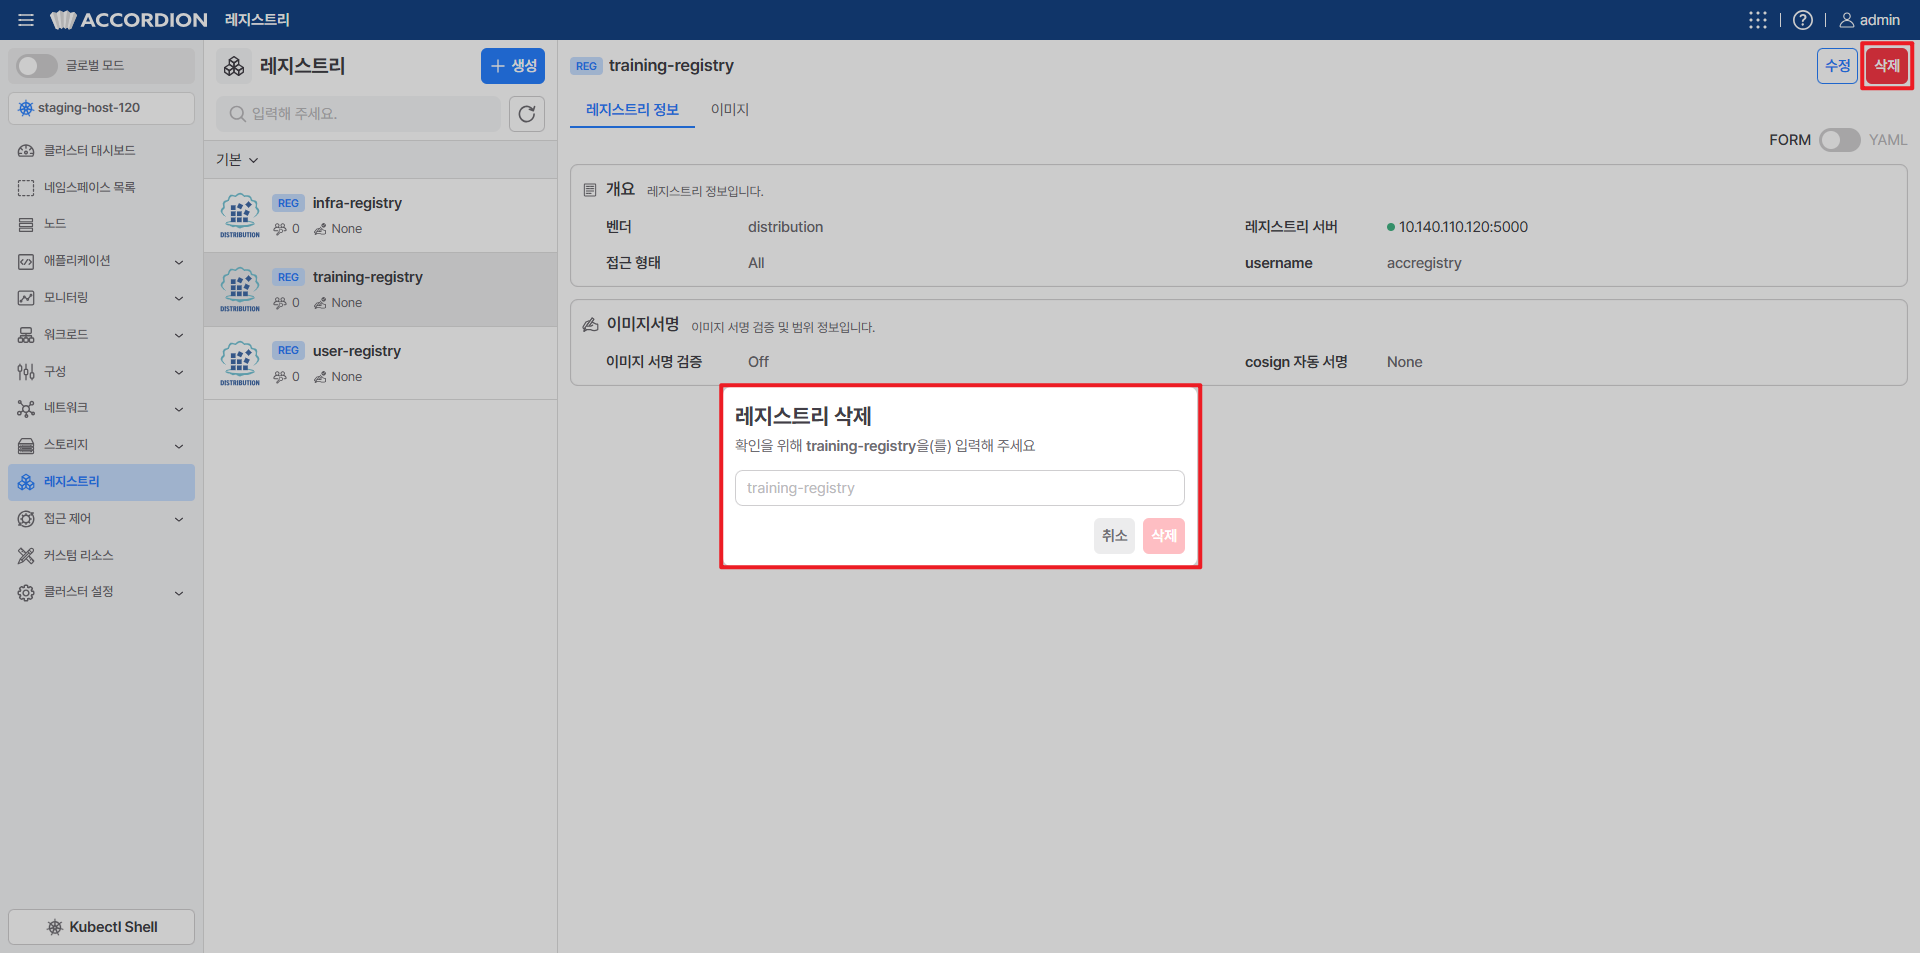This screenshot has height=953, width=1920.
Task: Open 노드 in sidebar
Action: 101,224
